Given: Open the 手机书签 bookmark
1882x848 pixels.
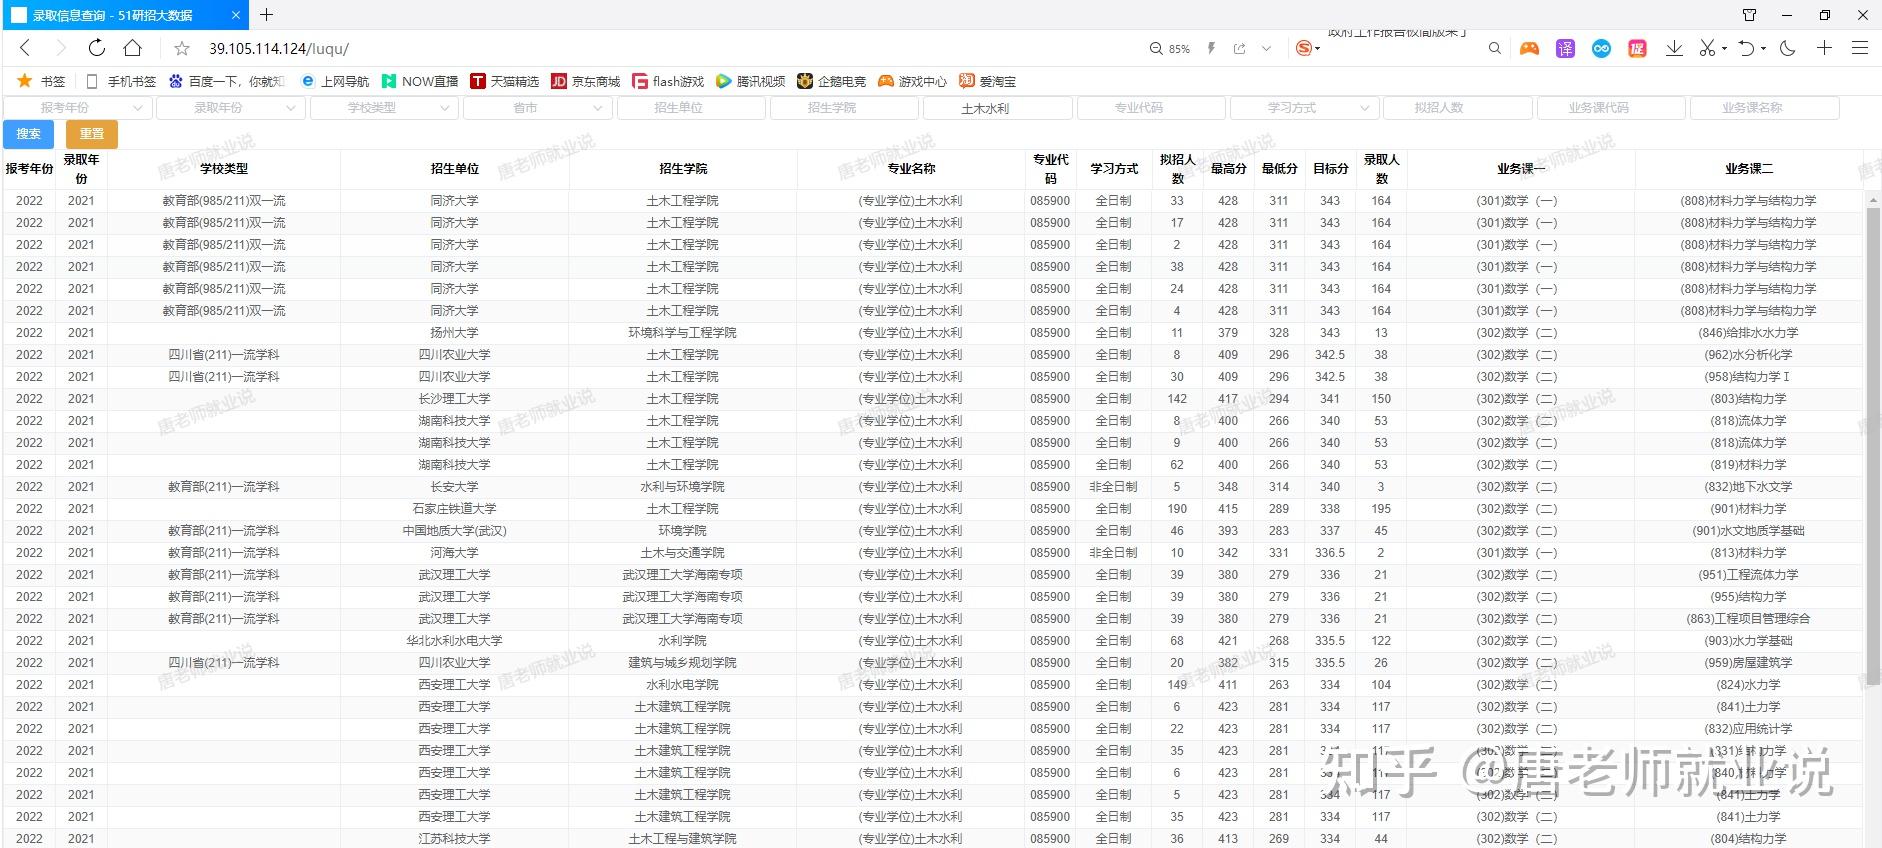Looking at the screenshot, I should (x=121, y=81).
